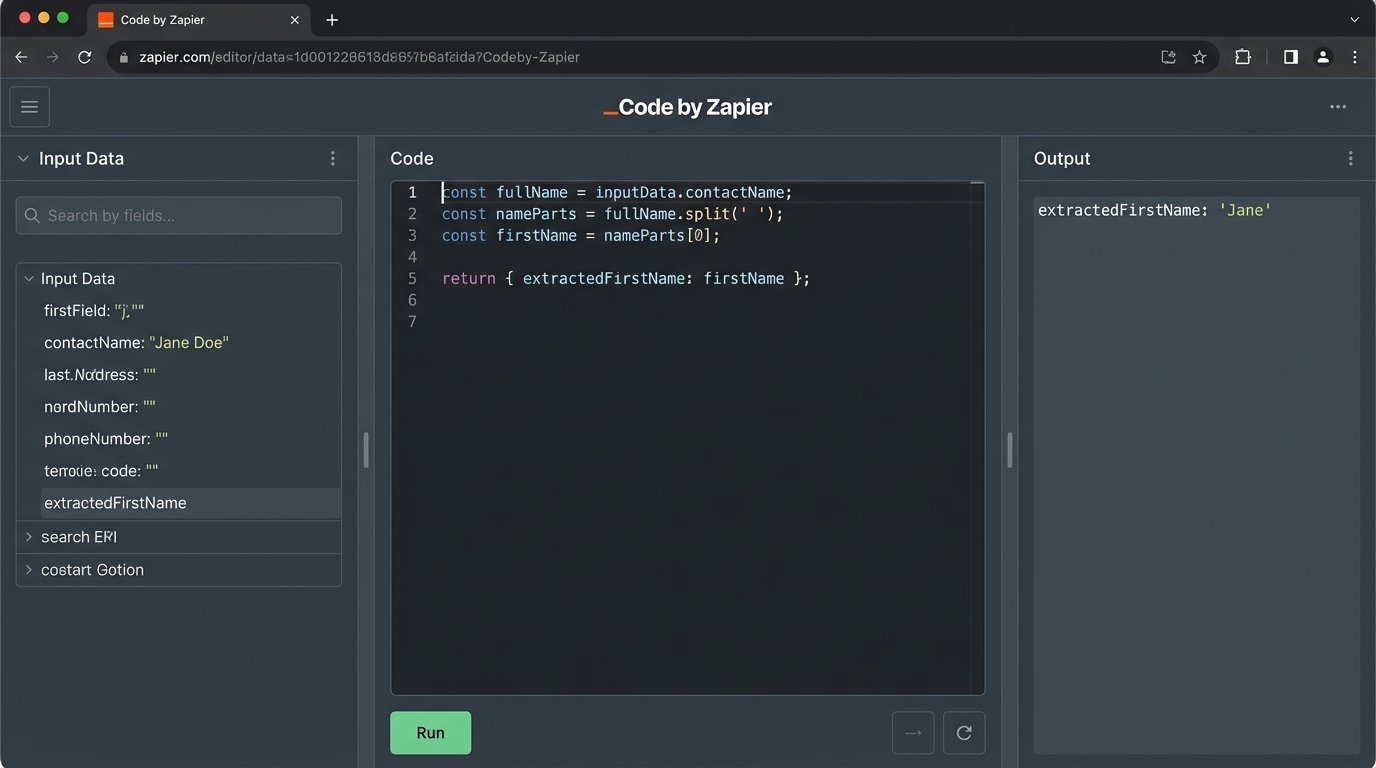This screenshot has height=768, width=1376.
Task: Open the browser address bar dropdown chevron
Action: [1354, 19]
